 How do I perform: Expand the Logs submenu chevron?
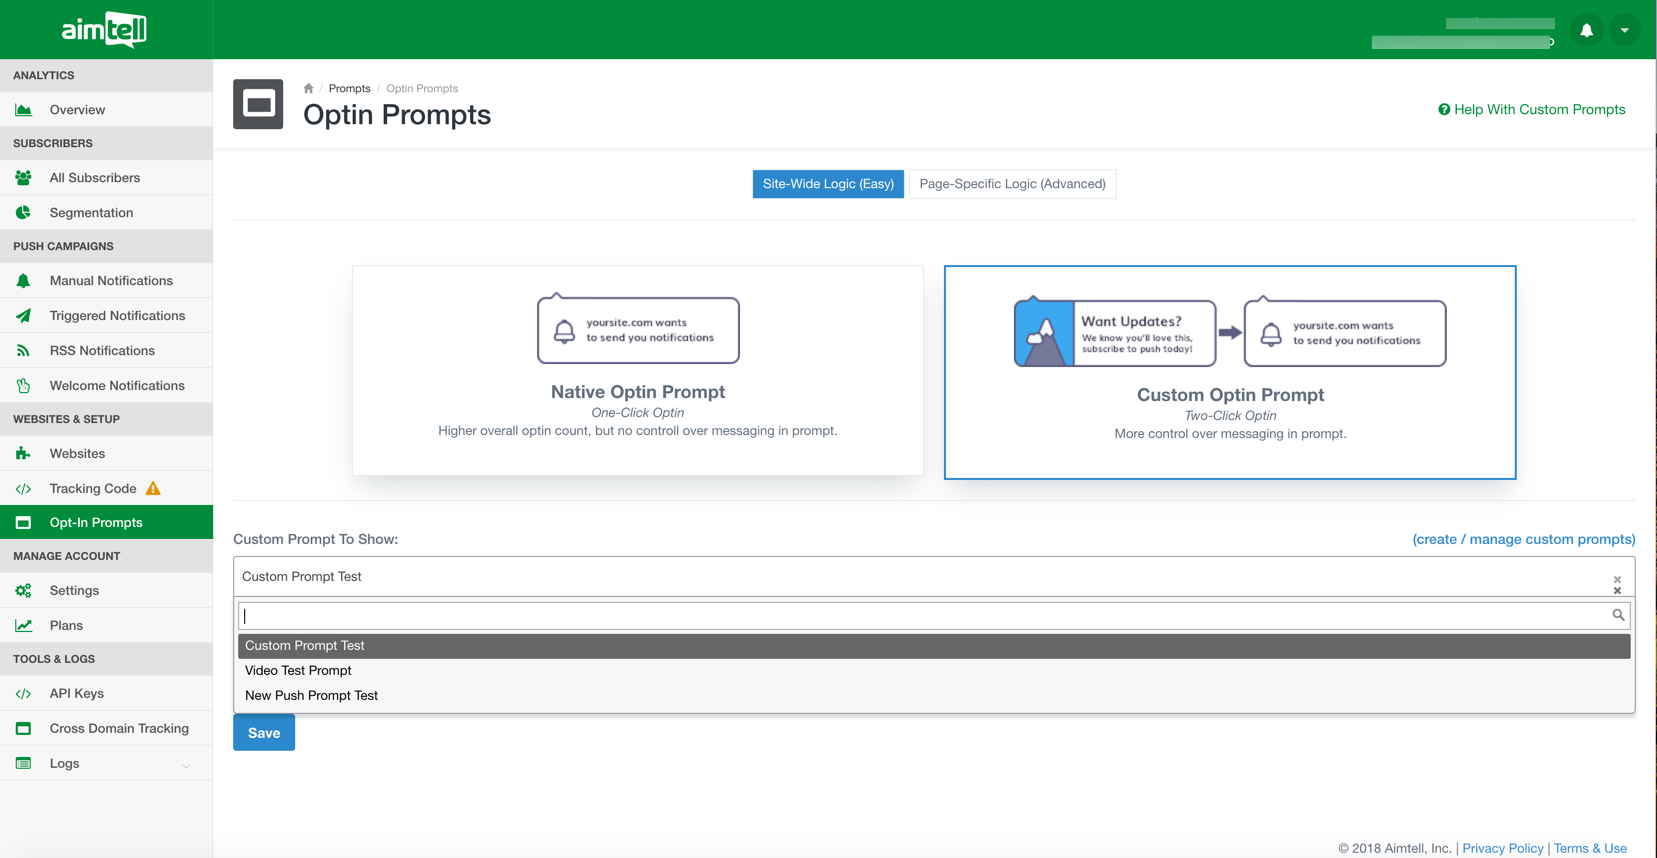(186, 765)
